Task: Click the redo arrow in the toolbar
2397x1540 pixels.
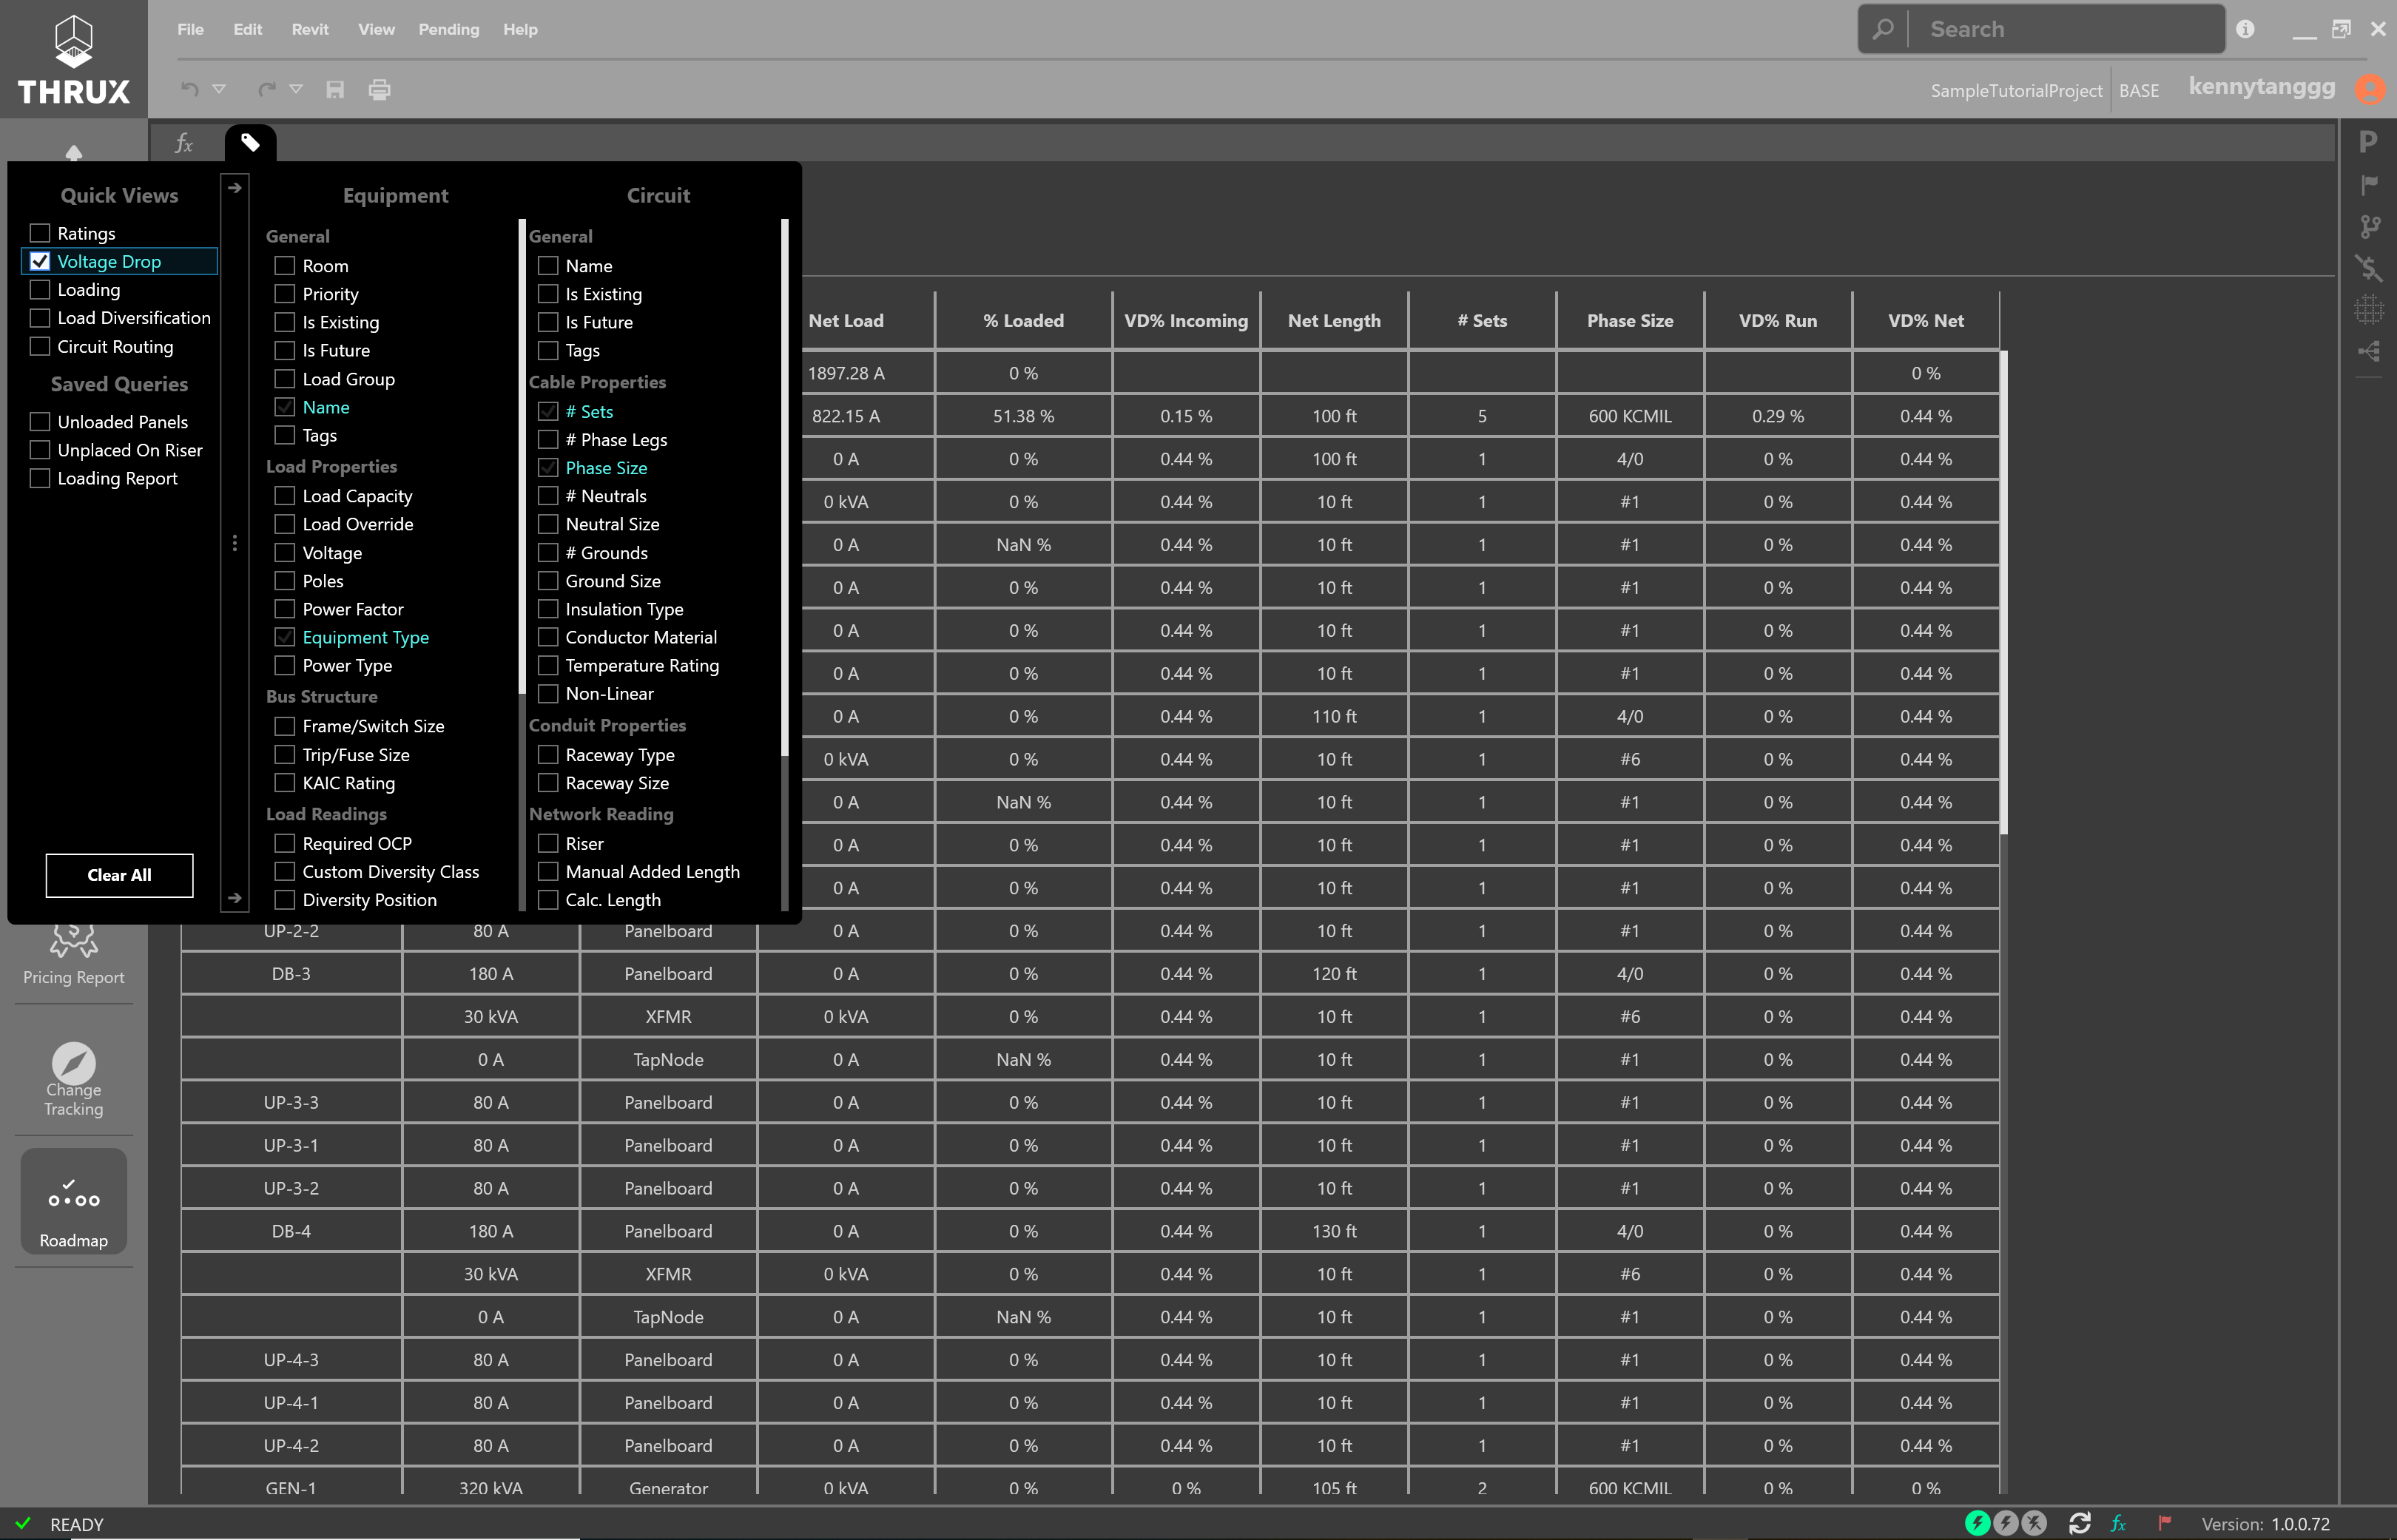Action: [266, 90]
